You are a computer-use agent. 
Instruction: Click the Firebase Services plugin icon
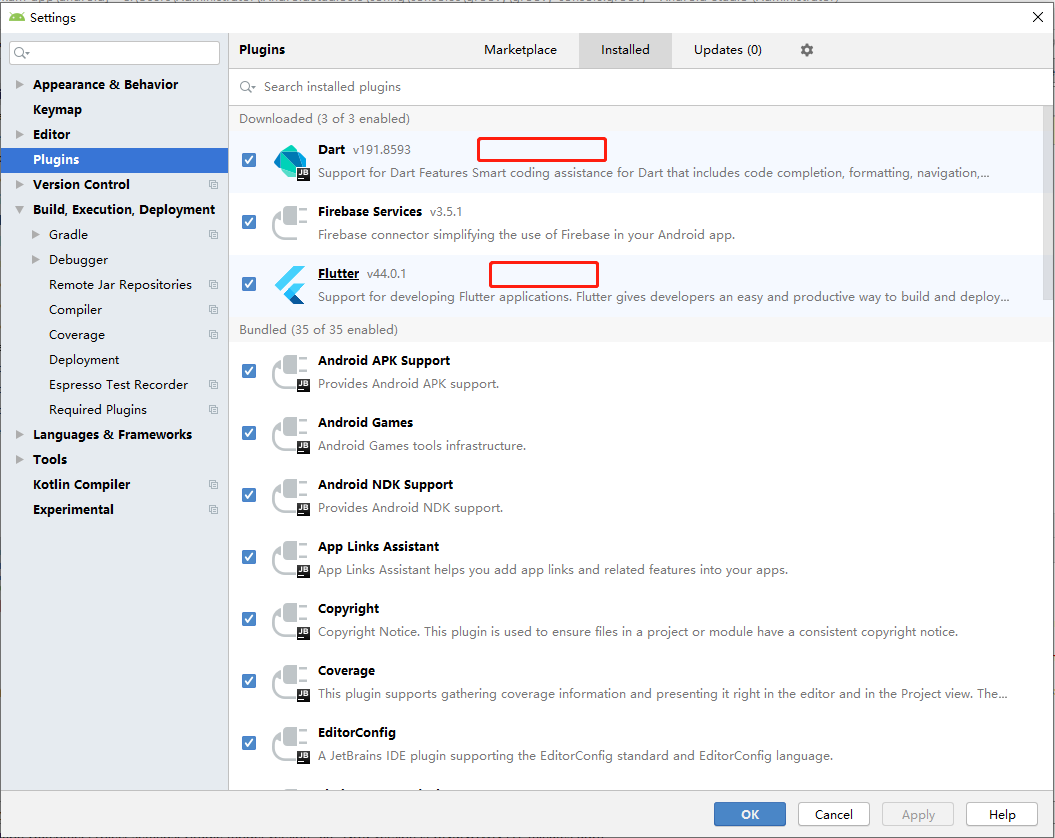pyautogui.click(x=290, y=223)
